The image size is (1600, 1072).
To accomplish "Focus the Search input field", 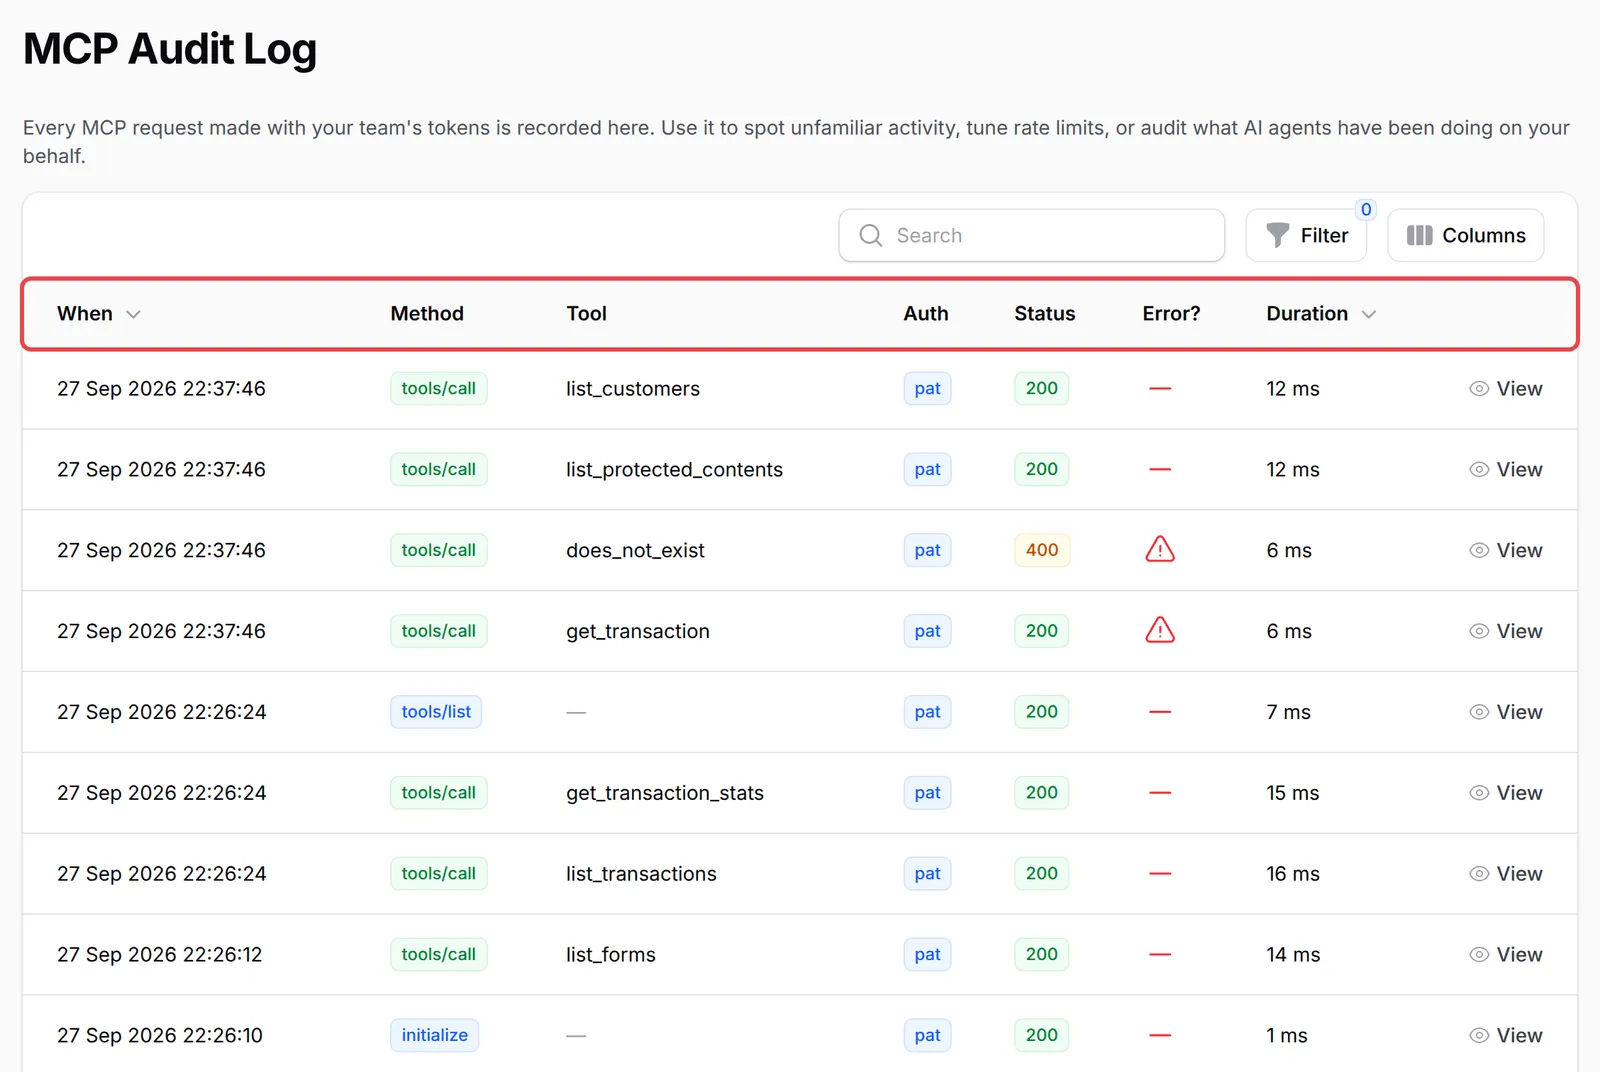I will [1032, 235].
